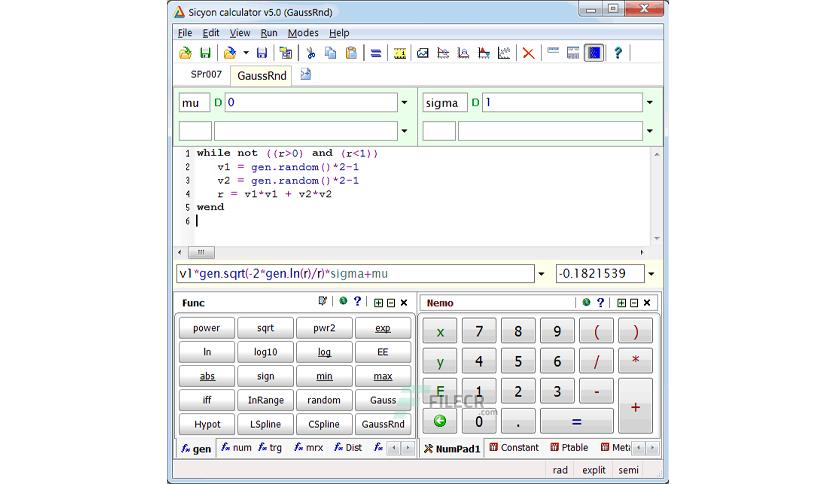Screen dimensions: 836x484
Task: Click the plus box icon in Func panel
Action: pyautogui.click(x=378, y=303)
